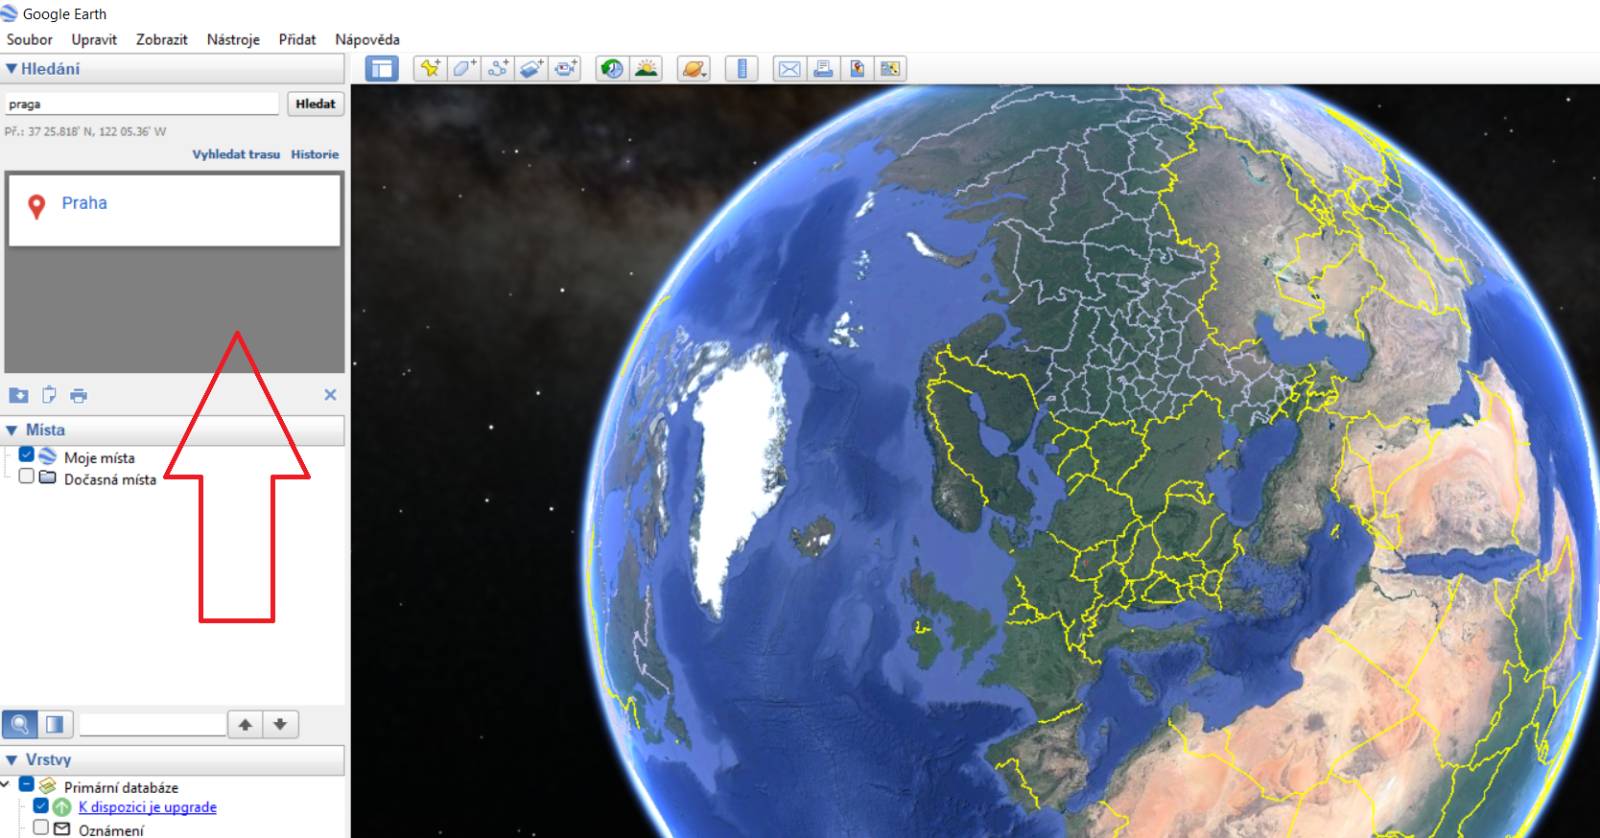Add a new placemark pin

tap(430, 68)
